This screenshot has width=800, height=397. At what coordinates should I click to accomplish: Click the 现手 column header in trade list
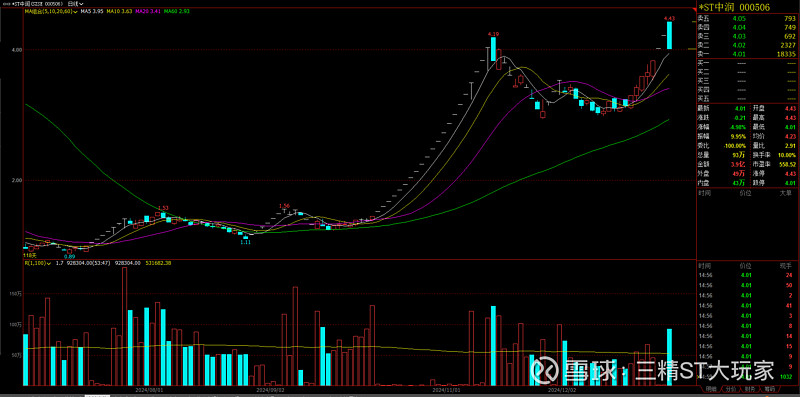click(786, 266)
